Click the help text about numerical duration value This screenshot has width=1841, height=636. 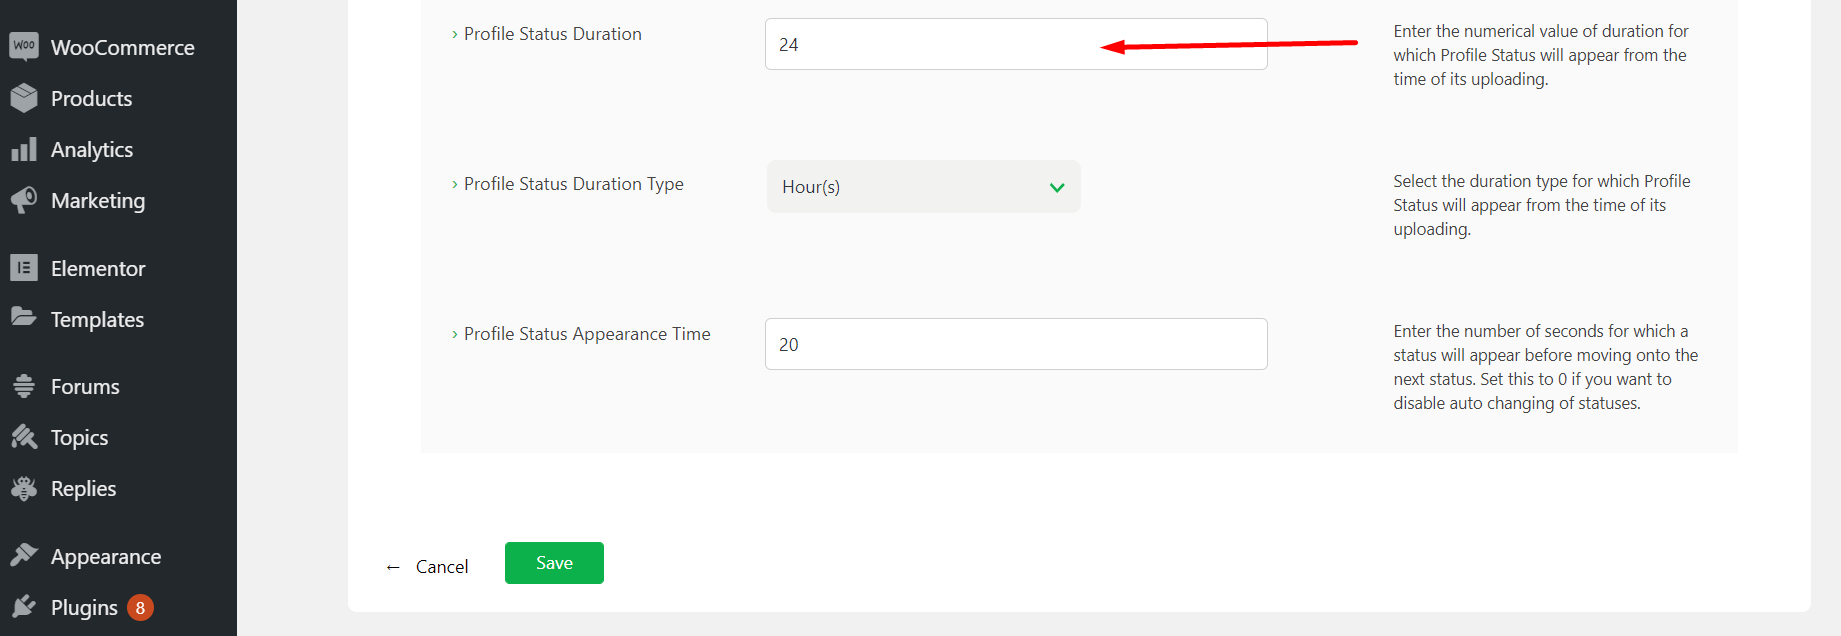click(x=1541, y=55)
